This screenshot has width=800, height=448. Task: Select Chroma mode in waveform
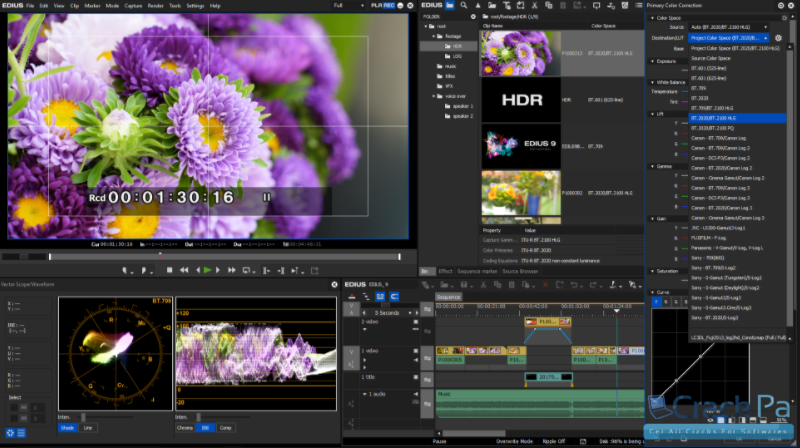tap(185, 428)
